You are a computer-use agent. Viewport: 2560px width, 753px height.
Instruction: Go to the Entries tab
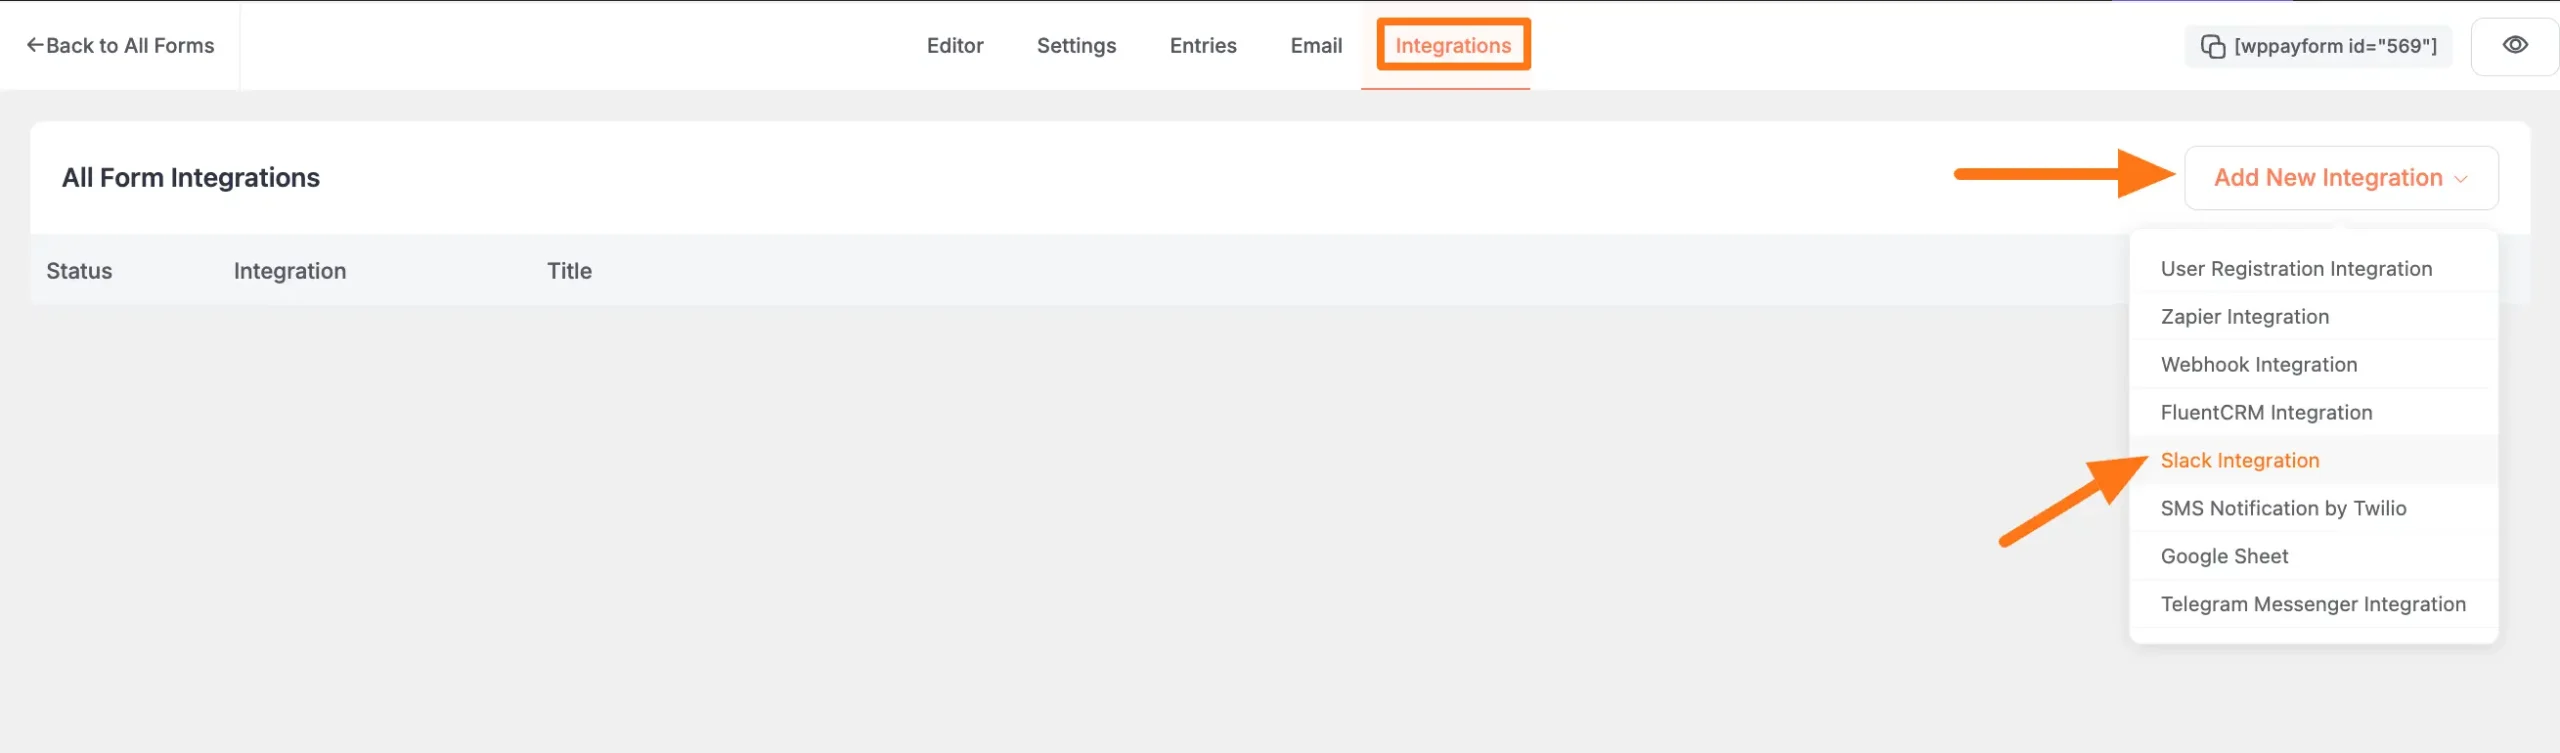click(x=1202, y=46)
